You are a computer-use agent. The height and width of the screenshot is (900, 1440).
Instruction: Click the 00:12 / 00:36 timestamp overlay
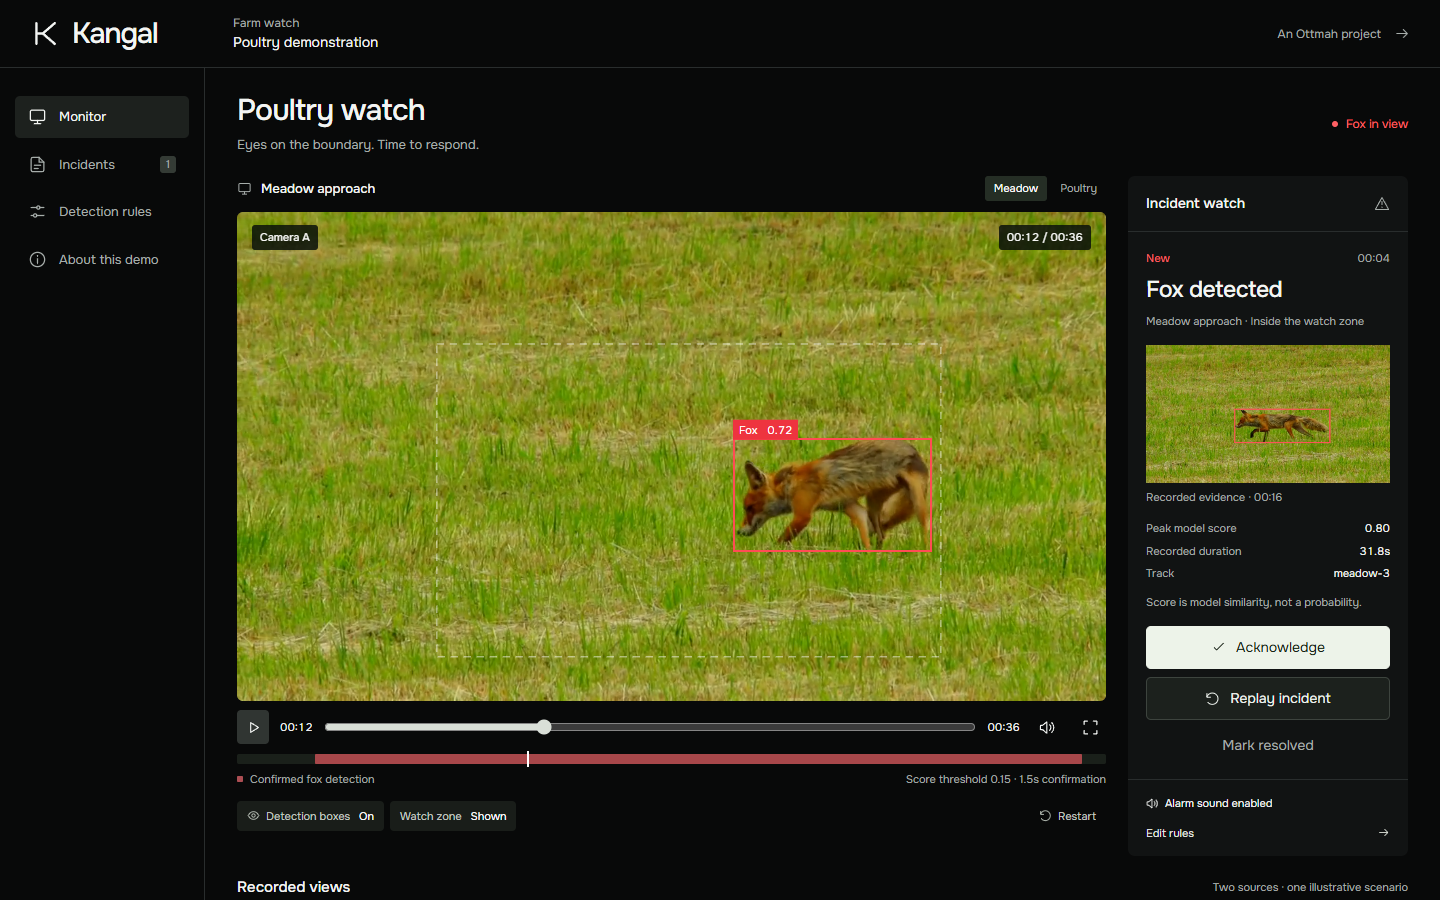coord(1045,237)
